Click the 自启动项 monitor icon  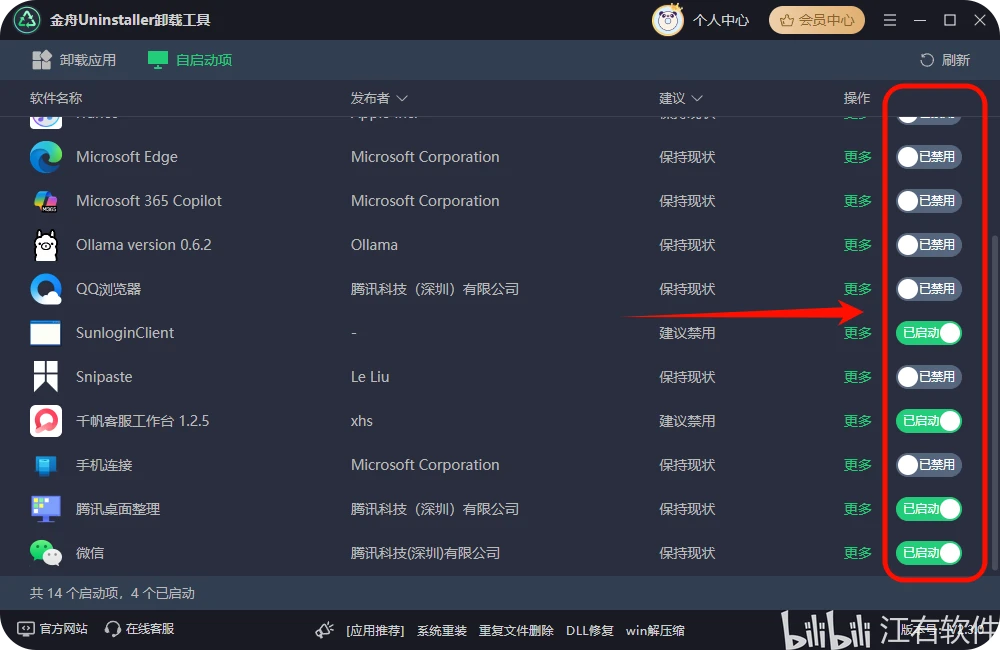coord(158,60)
